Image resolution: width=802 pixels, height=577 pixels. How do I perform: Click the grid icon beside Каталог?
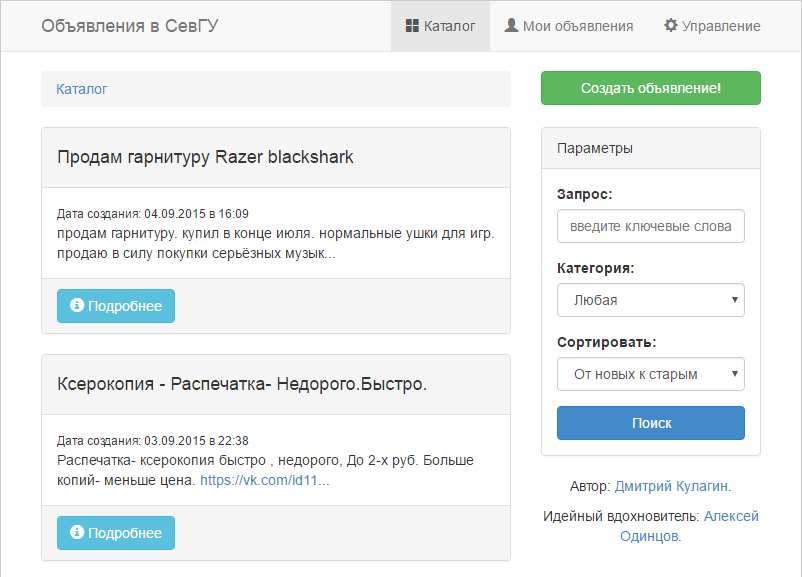(412, 26)
